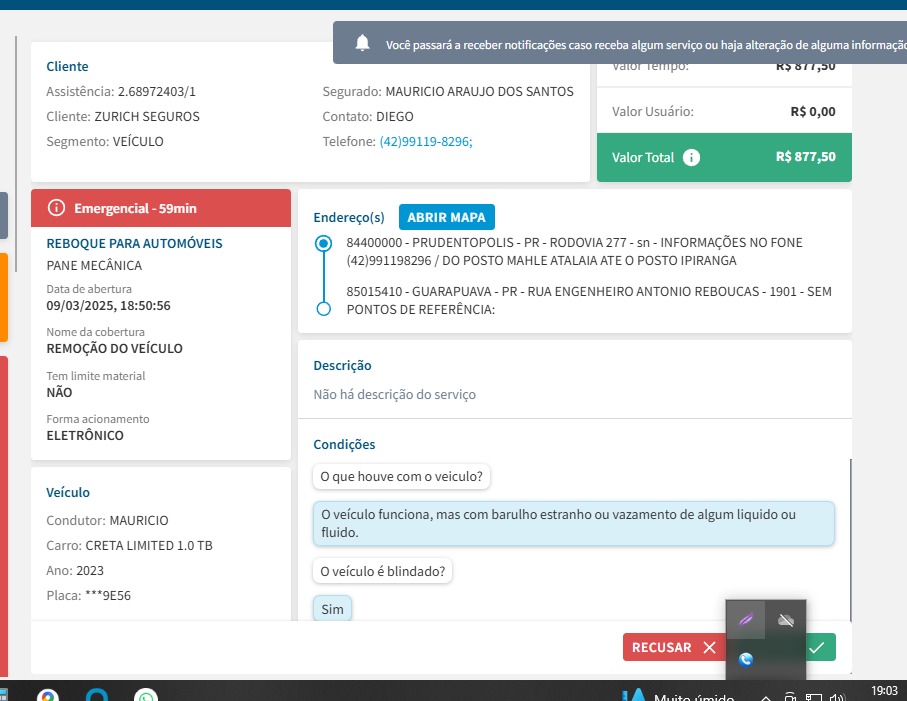Image resolution: width=907 pixels, height=701 pixels.
Task: Click the Condições panel vertical scrollbar
Action: pos(850,540)
